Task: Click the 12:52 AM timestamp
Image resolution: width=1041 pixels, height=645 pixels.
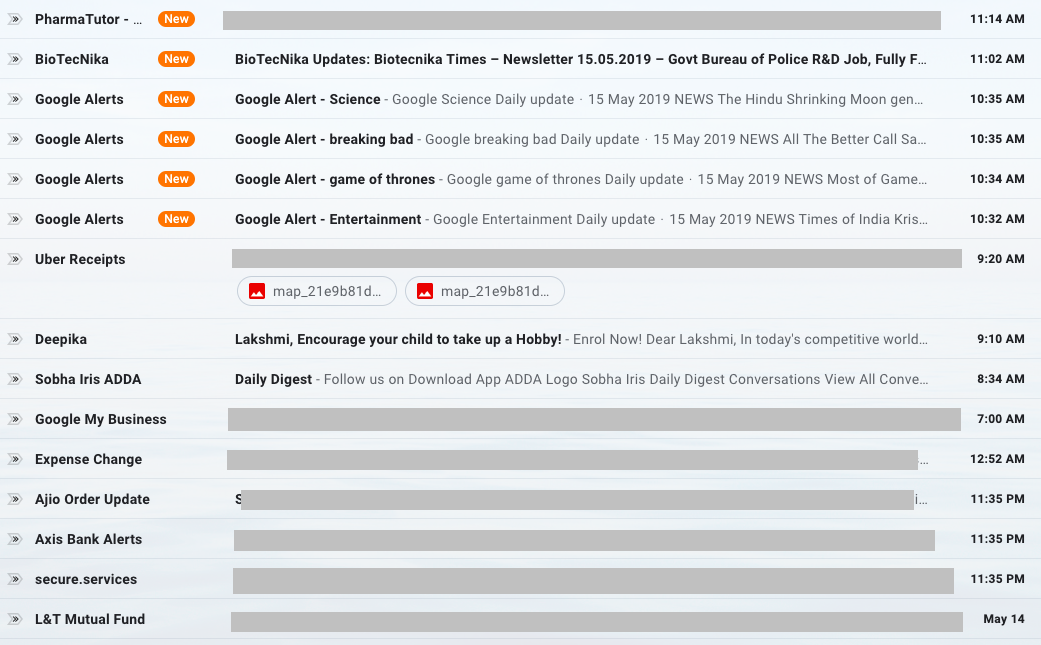Action: pos(997,459)
